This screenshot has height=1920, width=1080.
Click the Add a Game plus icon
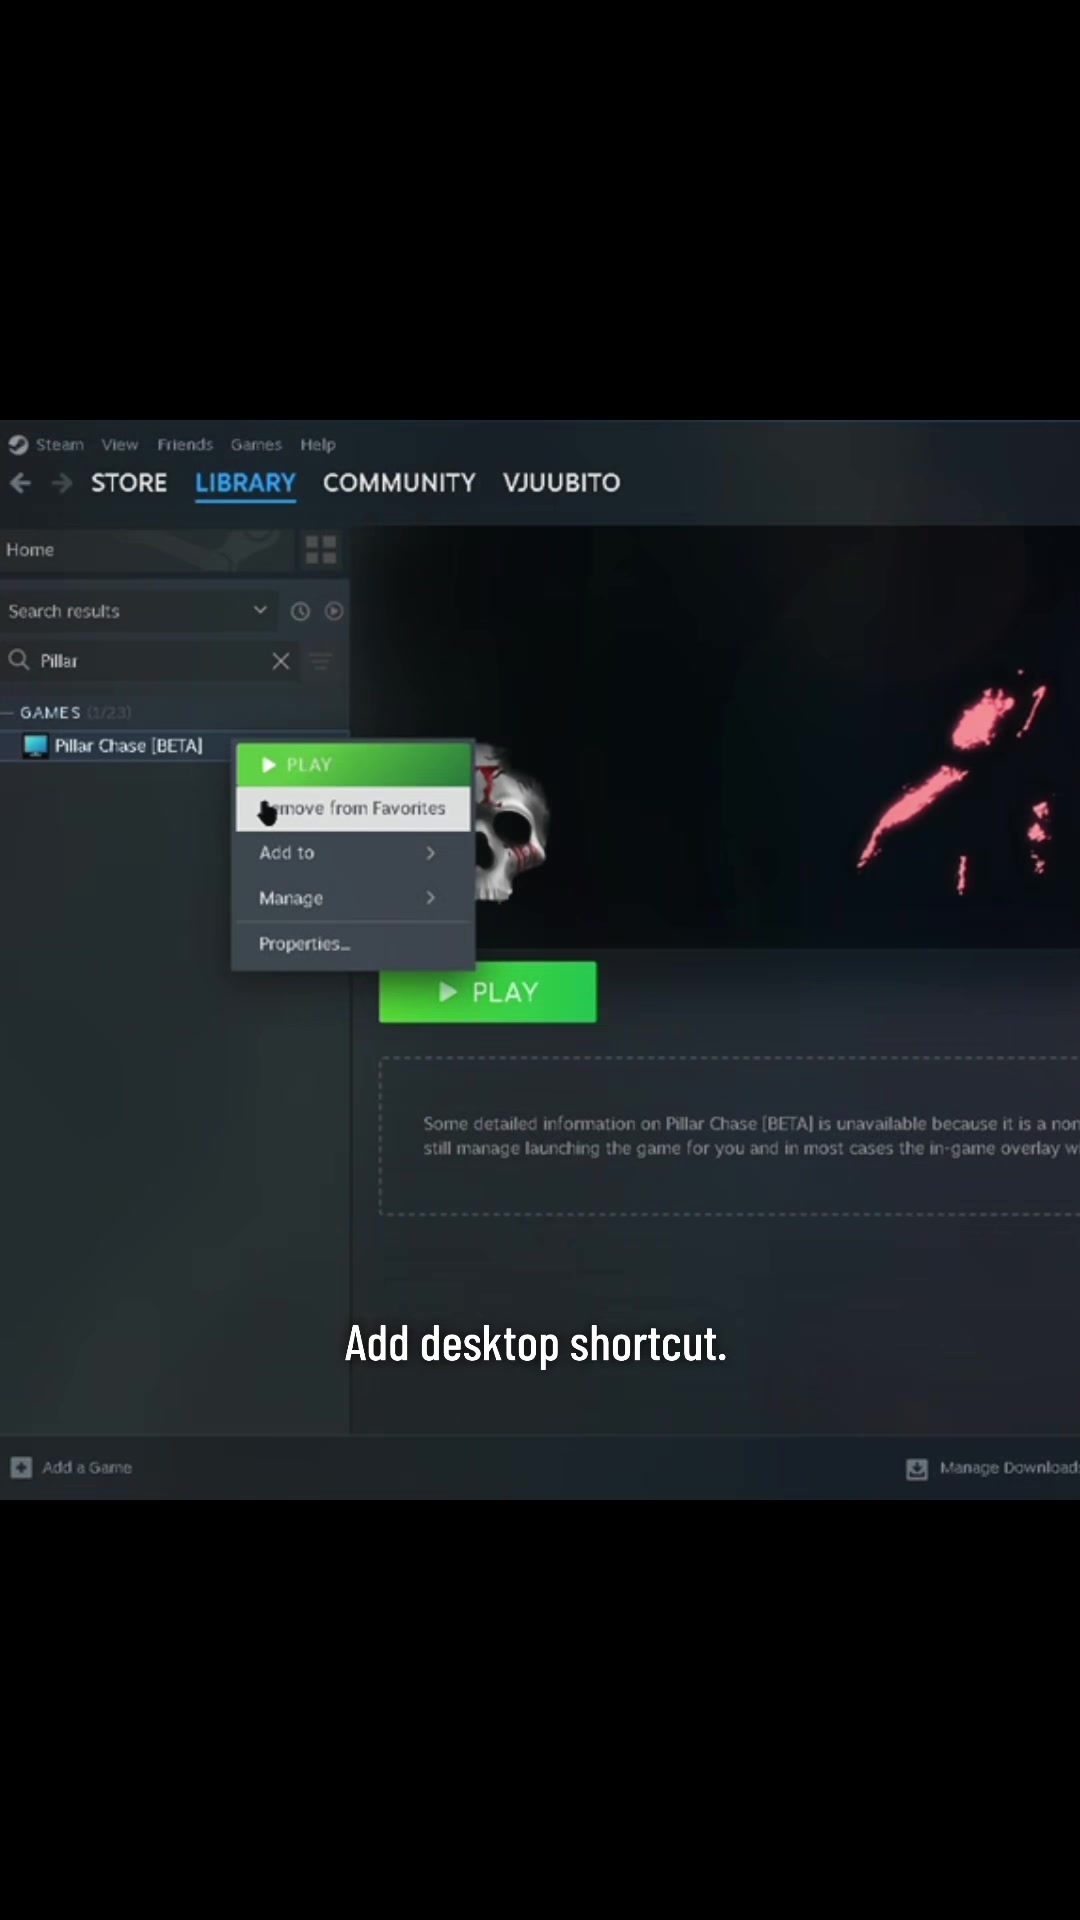point(21,1468)
